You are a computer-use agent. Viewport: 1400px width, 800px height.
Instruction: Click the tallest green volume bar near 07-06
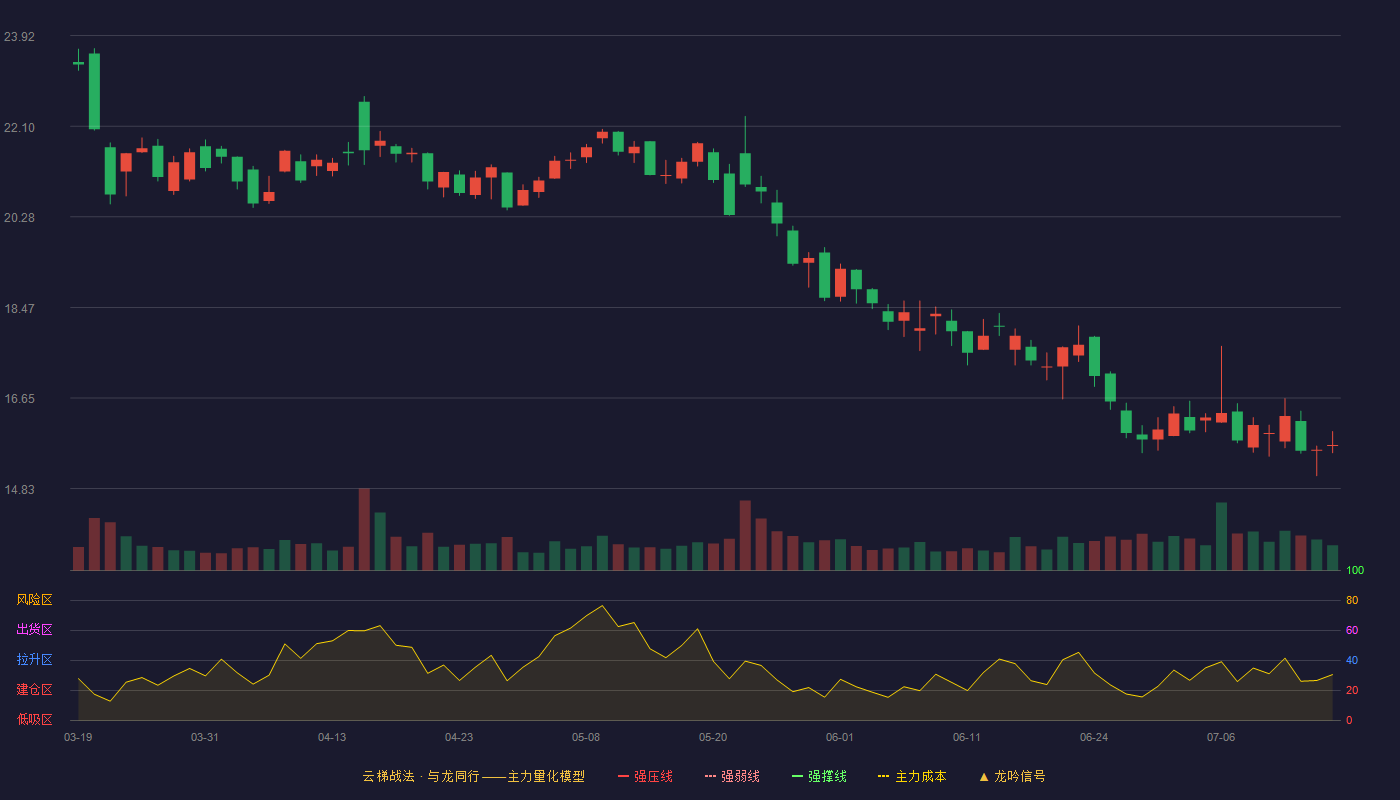point(1221,536)
